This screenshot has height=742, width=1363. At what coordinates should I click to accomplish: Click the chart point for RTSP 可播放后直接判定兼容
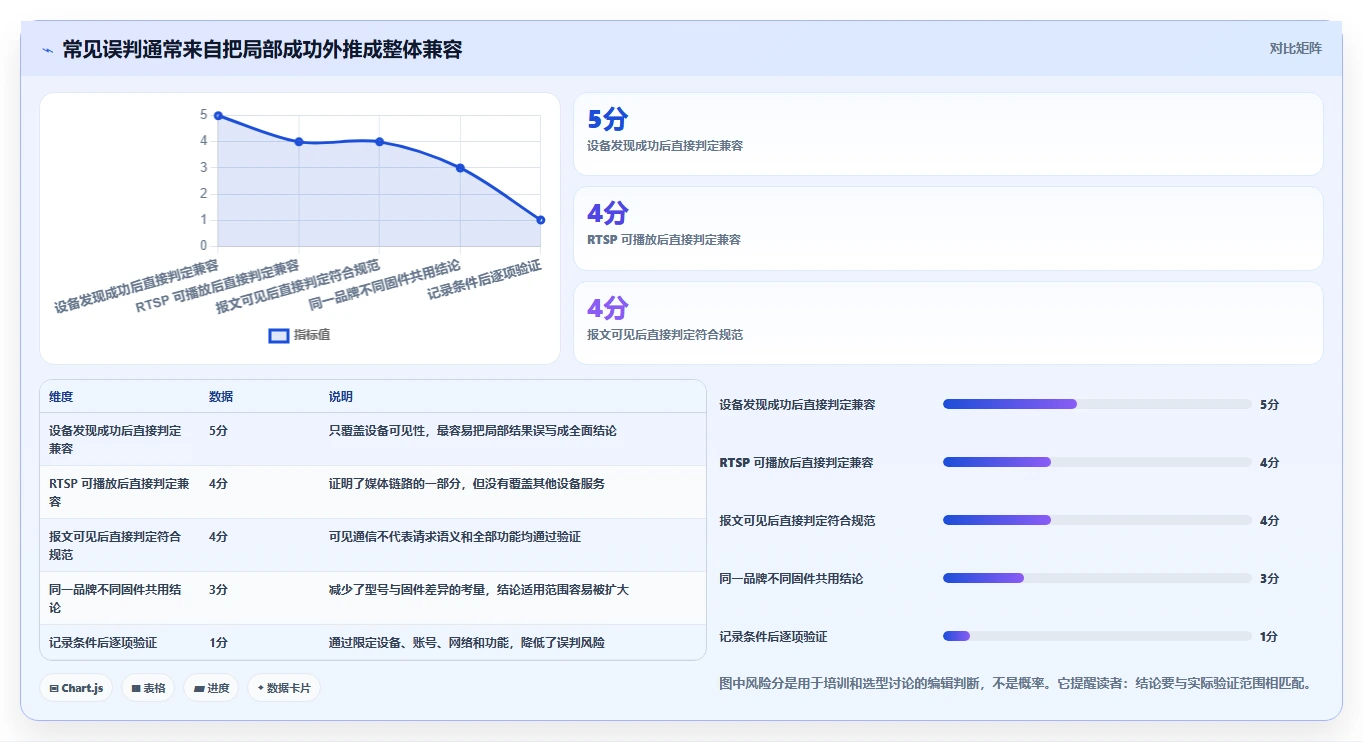tap(299, 142)
